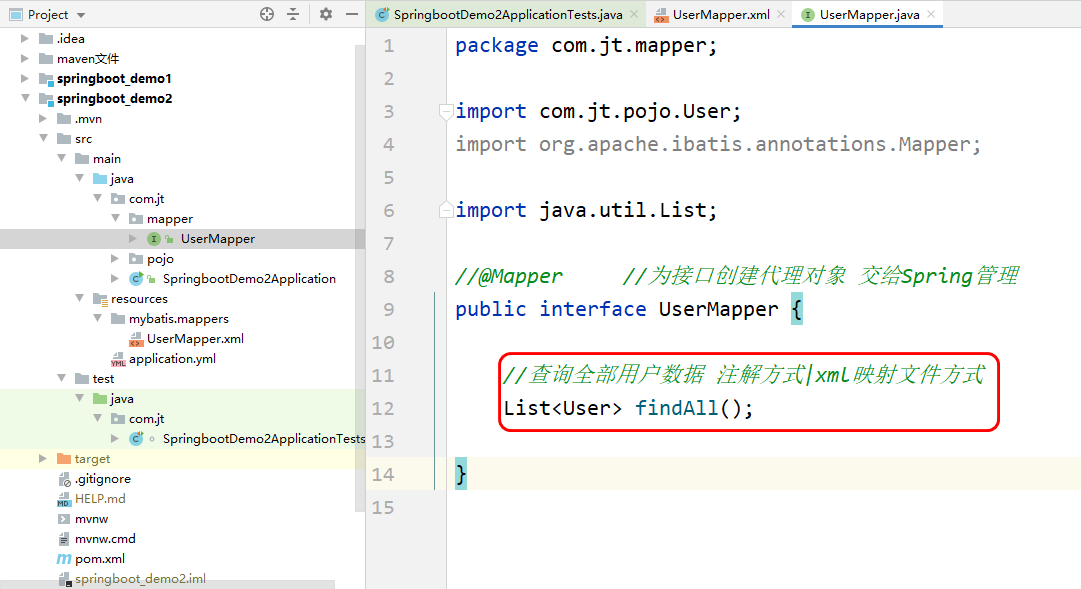Screen dimensions: 1081x589
Task: Click the locate/select opened file target icon
Action: pos(267,14)
